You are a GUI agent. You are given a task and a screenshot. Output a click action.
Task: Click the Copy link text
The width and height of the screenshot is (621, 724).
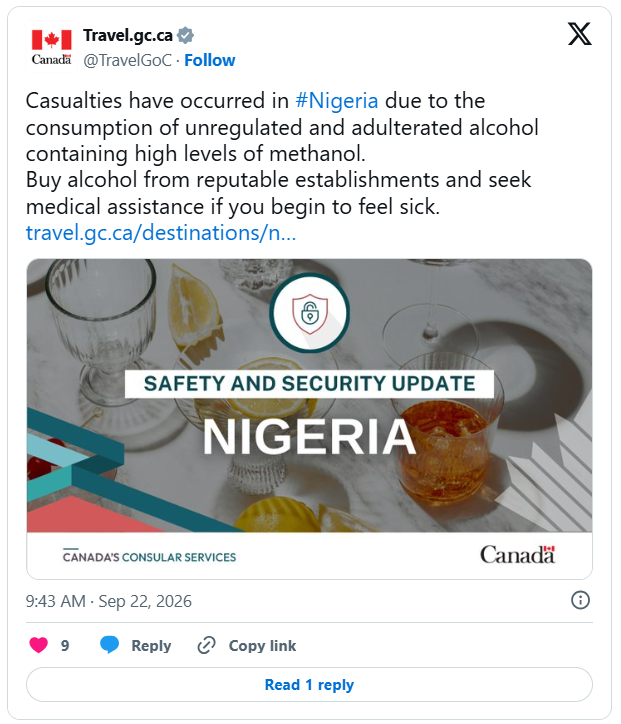click(x=262, y=646)
